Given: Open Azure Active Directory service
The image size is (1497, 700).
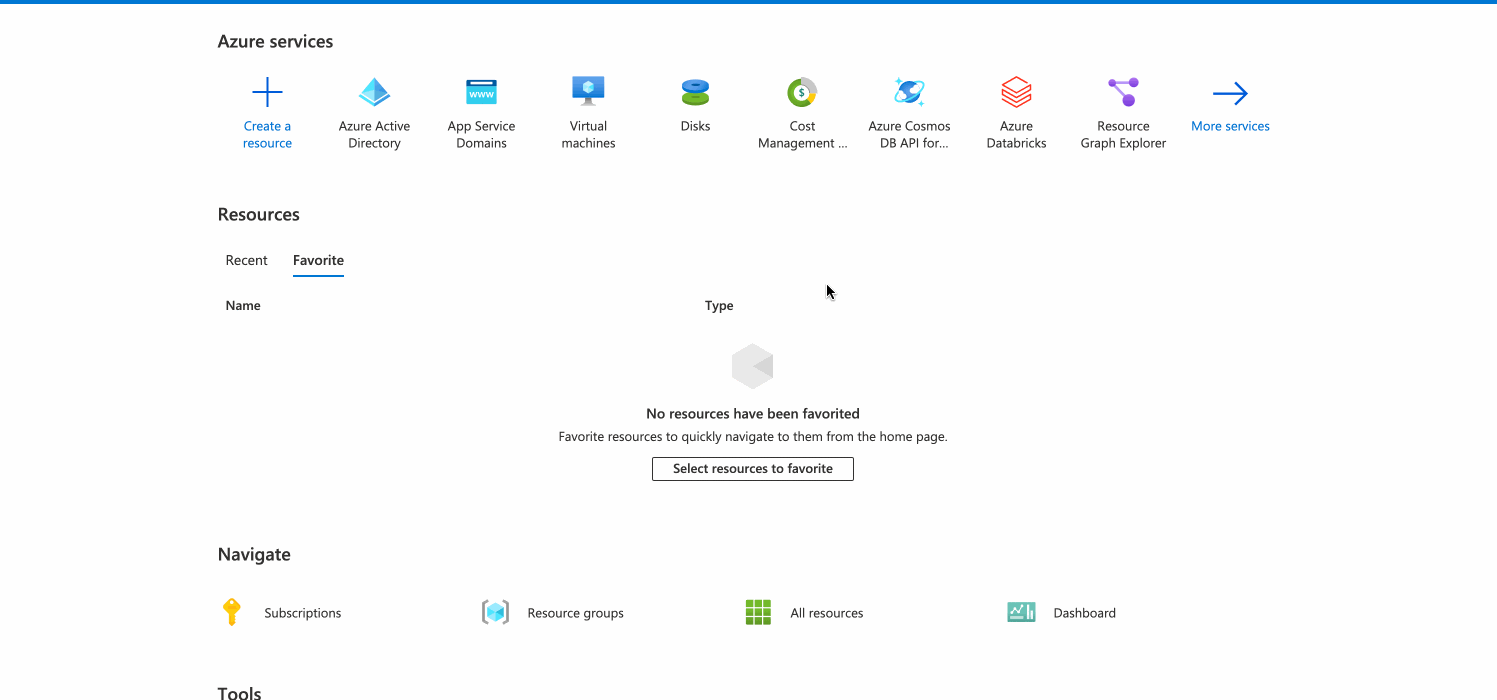Looking at the screenshot, I should click(x=374, y=110).
